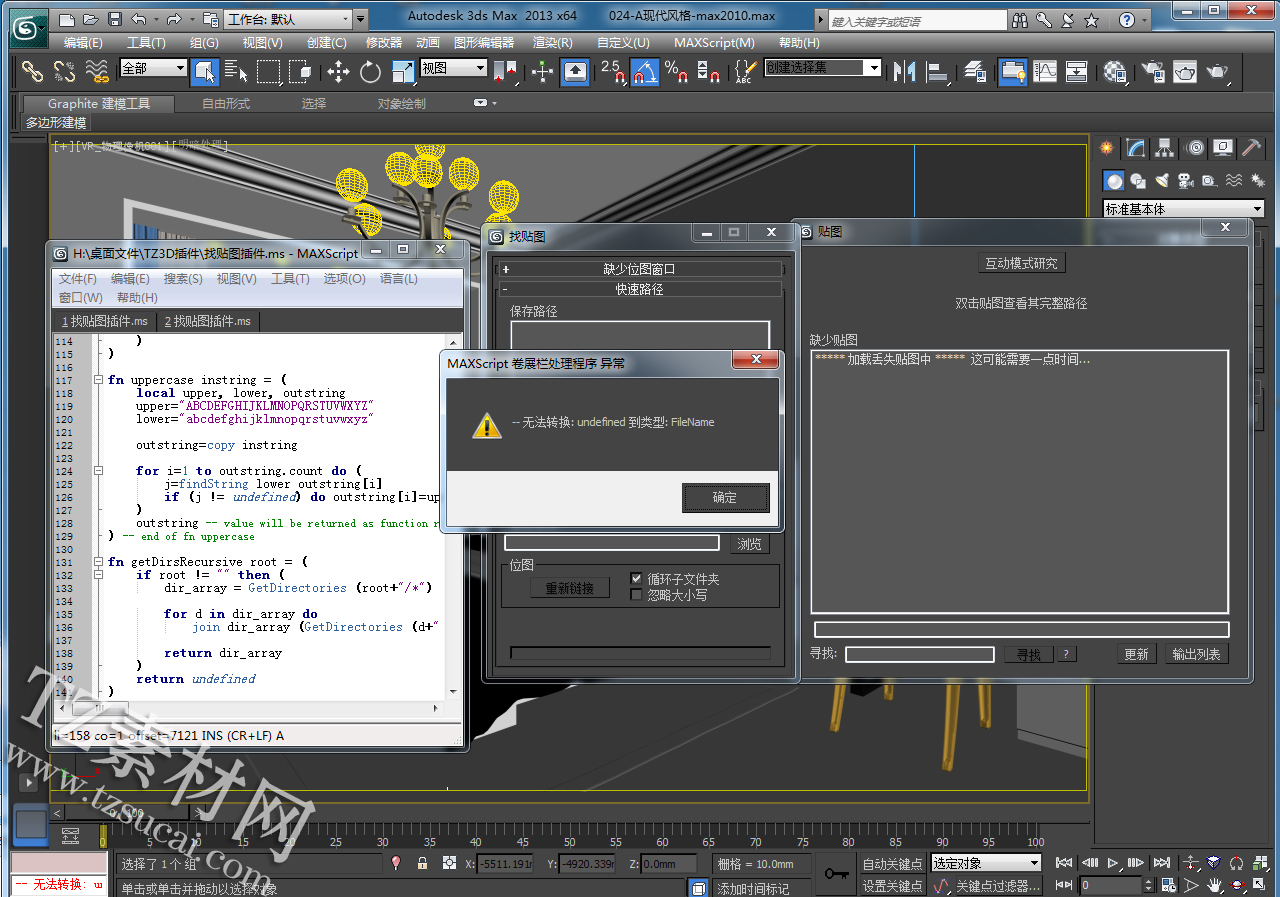Click the 重新链接 relink button

(569, 588)
